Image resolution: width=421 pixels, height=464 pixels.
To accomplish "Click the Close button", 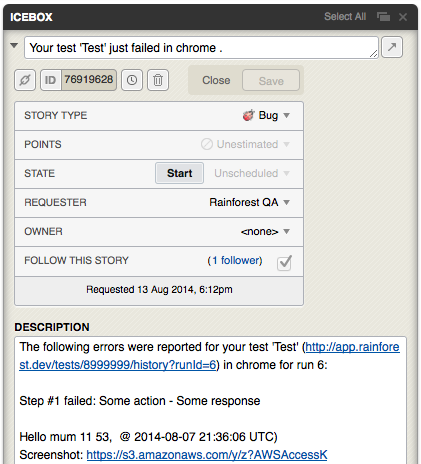I will pos(216,80).
